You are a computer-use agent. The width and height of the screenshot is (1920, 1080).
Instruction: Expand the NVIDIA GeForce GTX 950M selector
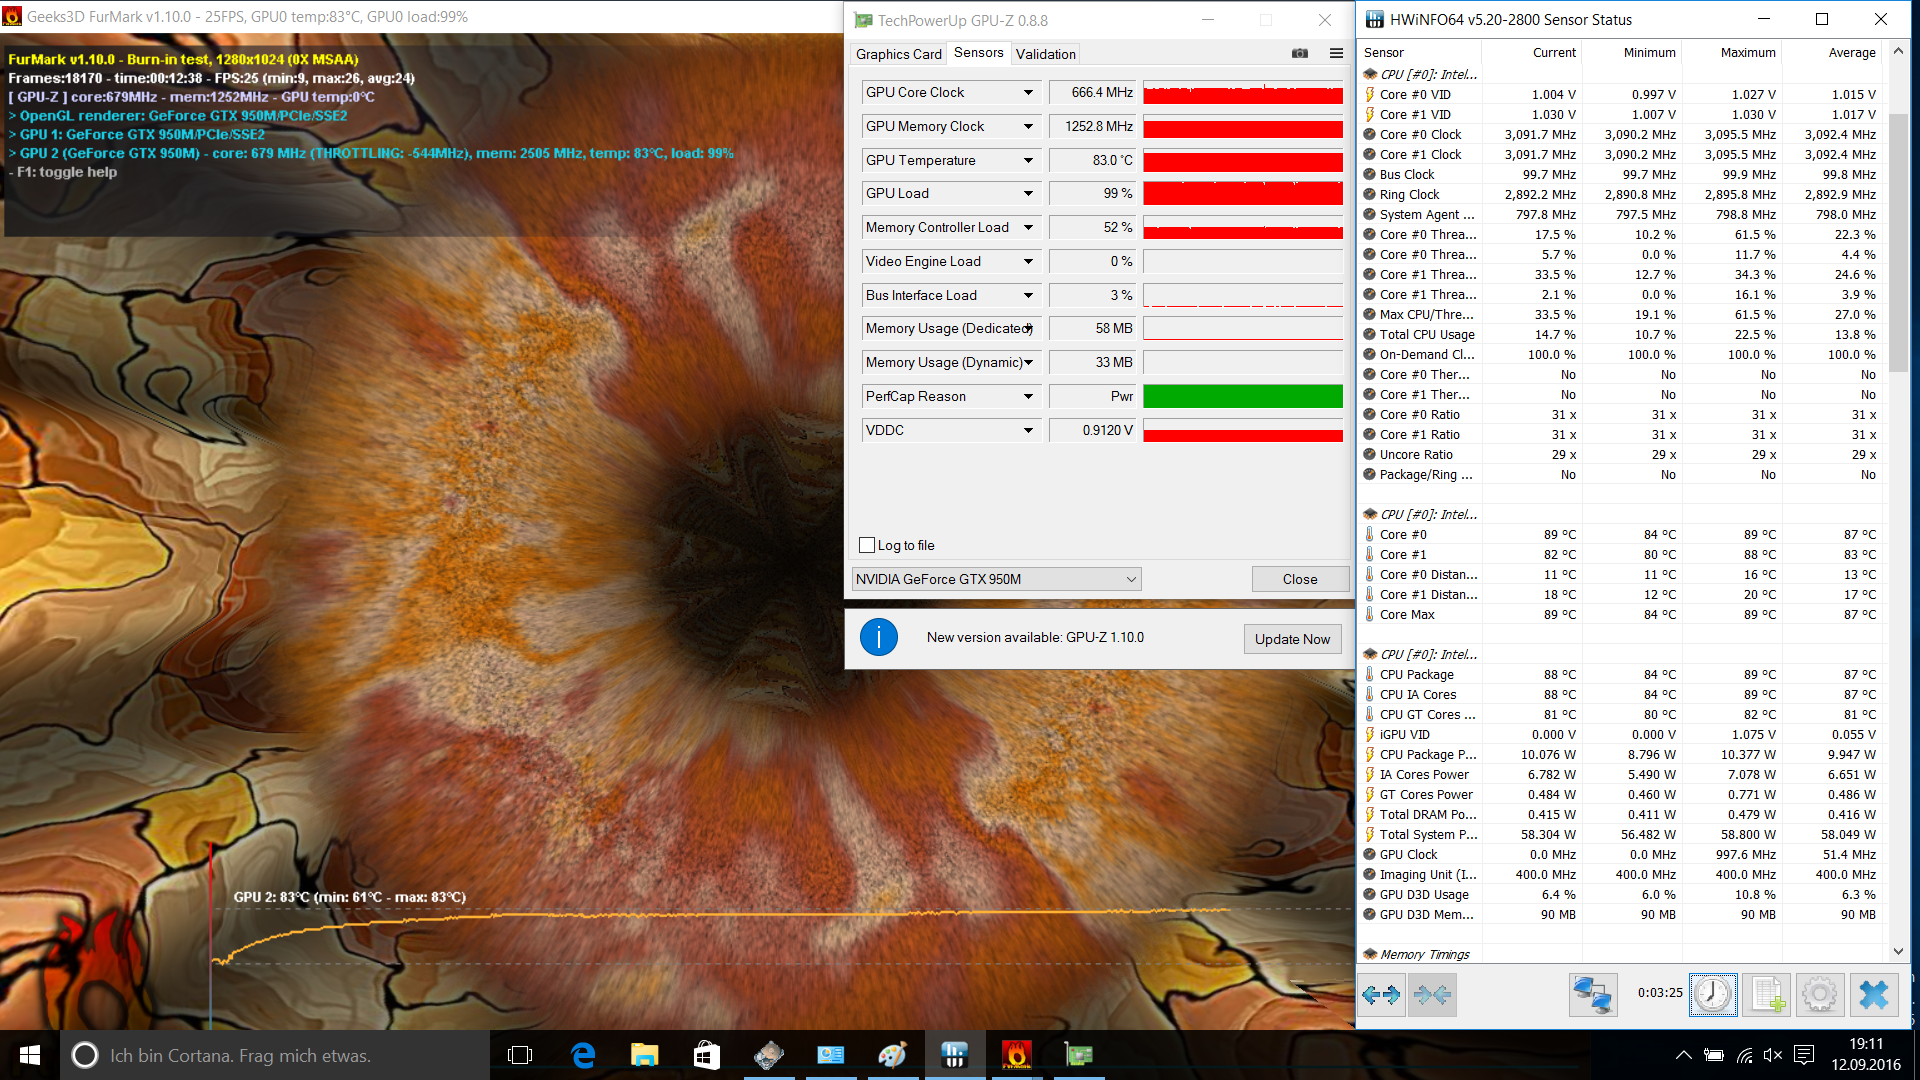(1131, 579)
